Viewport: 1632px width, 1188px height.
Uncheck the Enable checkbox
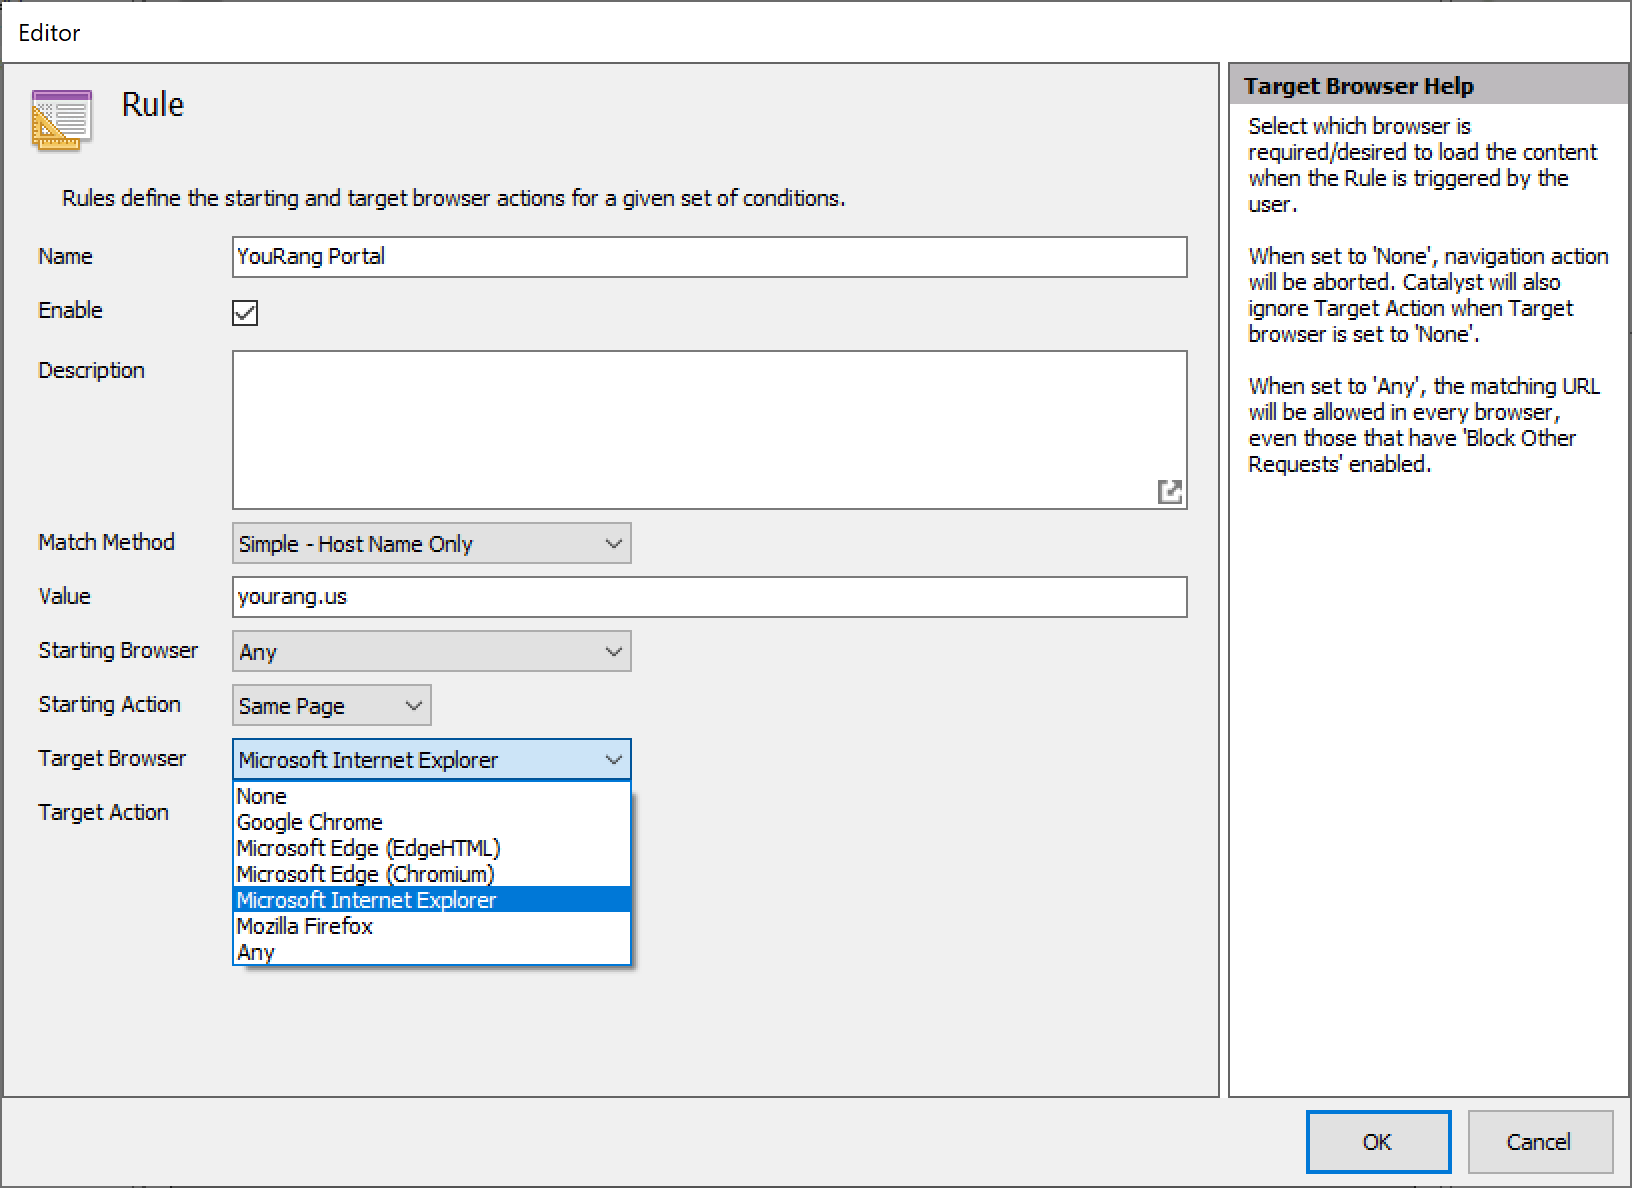[245, 313]
